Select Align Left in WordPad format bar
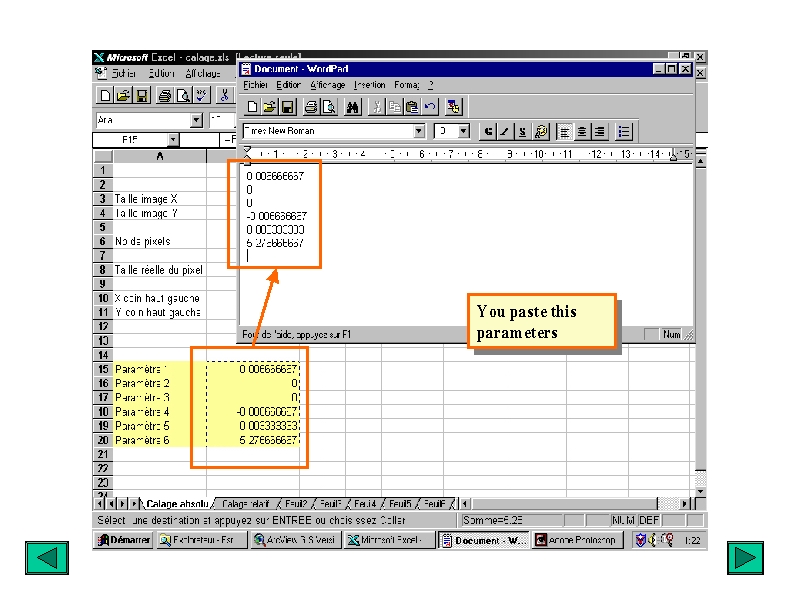This screenshot has height=600, width=800. (564, 132)
